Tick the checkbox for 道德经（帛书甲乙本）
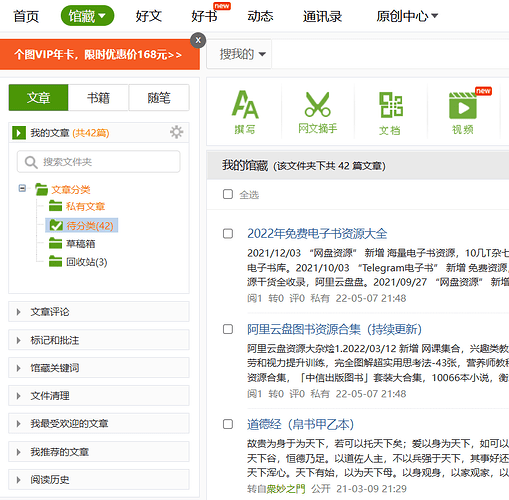The width and height of the screenshot is (509, 500). [228, 424]
